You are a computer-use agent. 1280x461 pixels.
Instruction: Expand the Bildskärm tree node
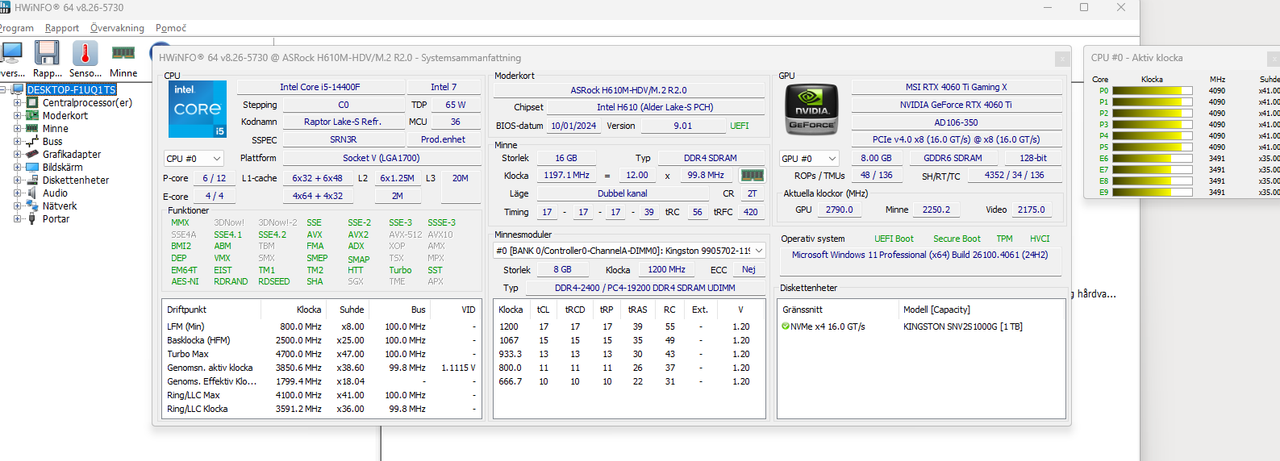[x=17, y=167]
